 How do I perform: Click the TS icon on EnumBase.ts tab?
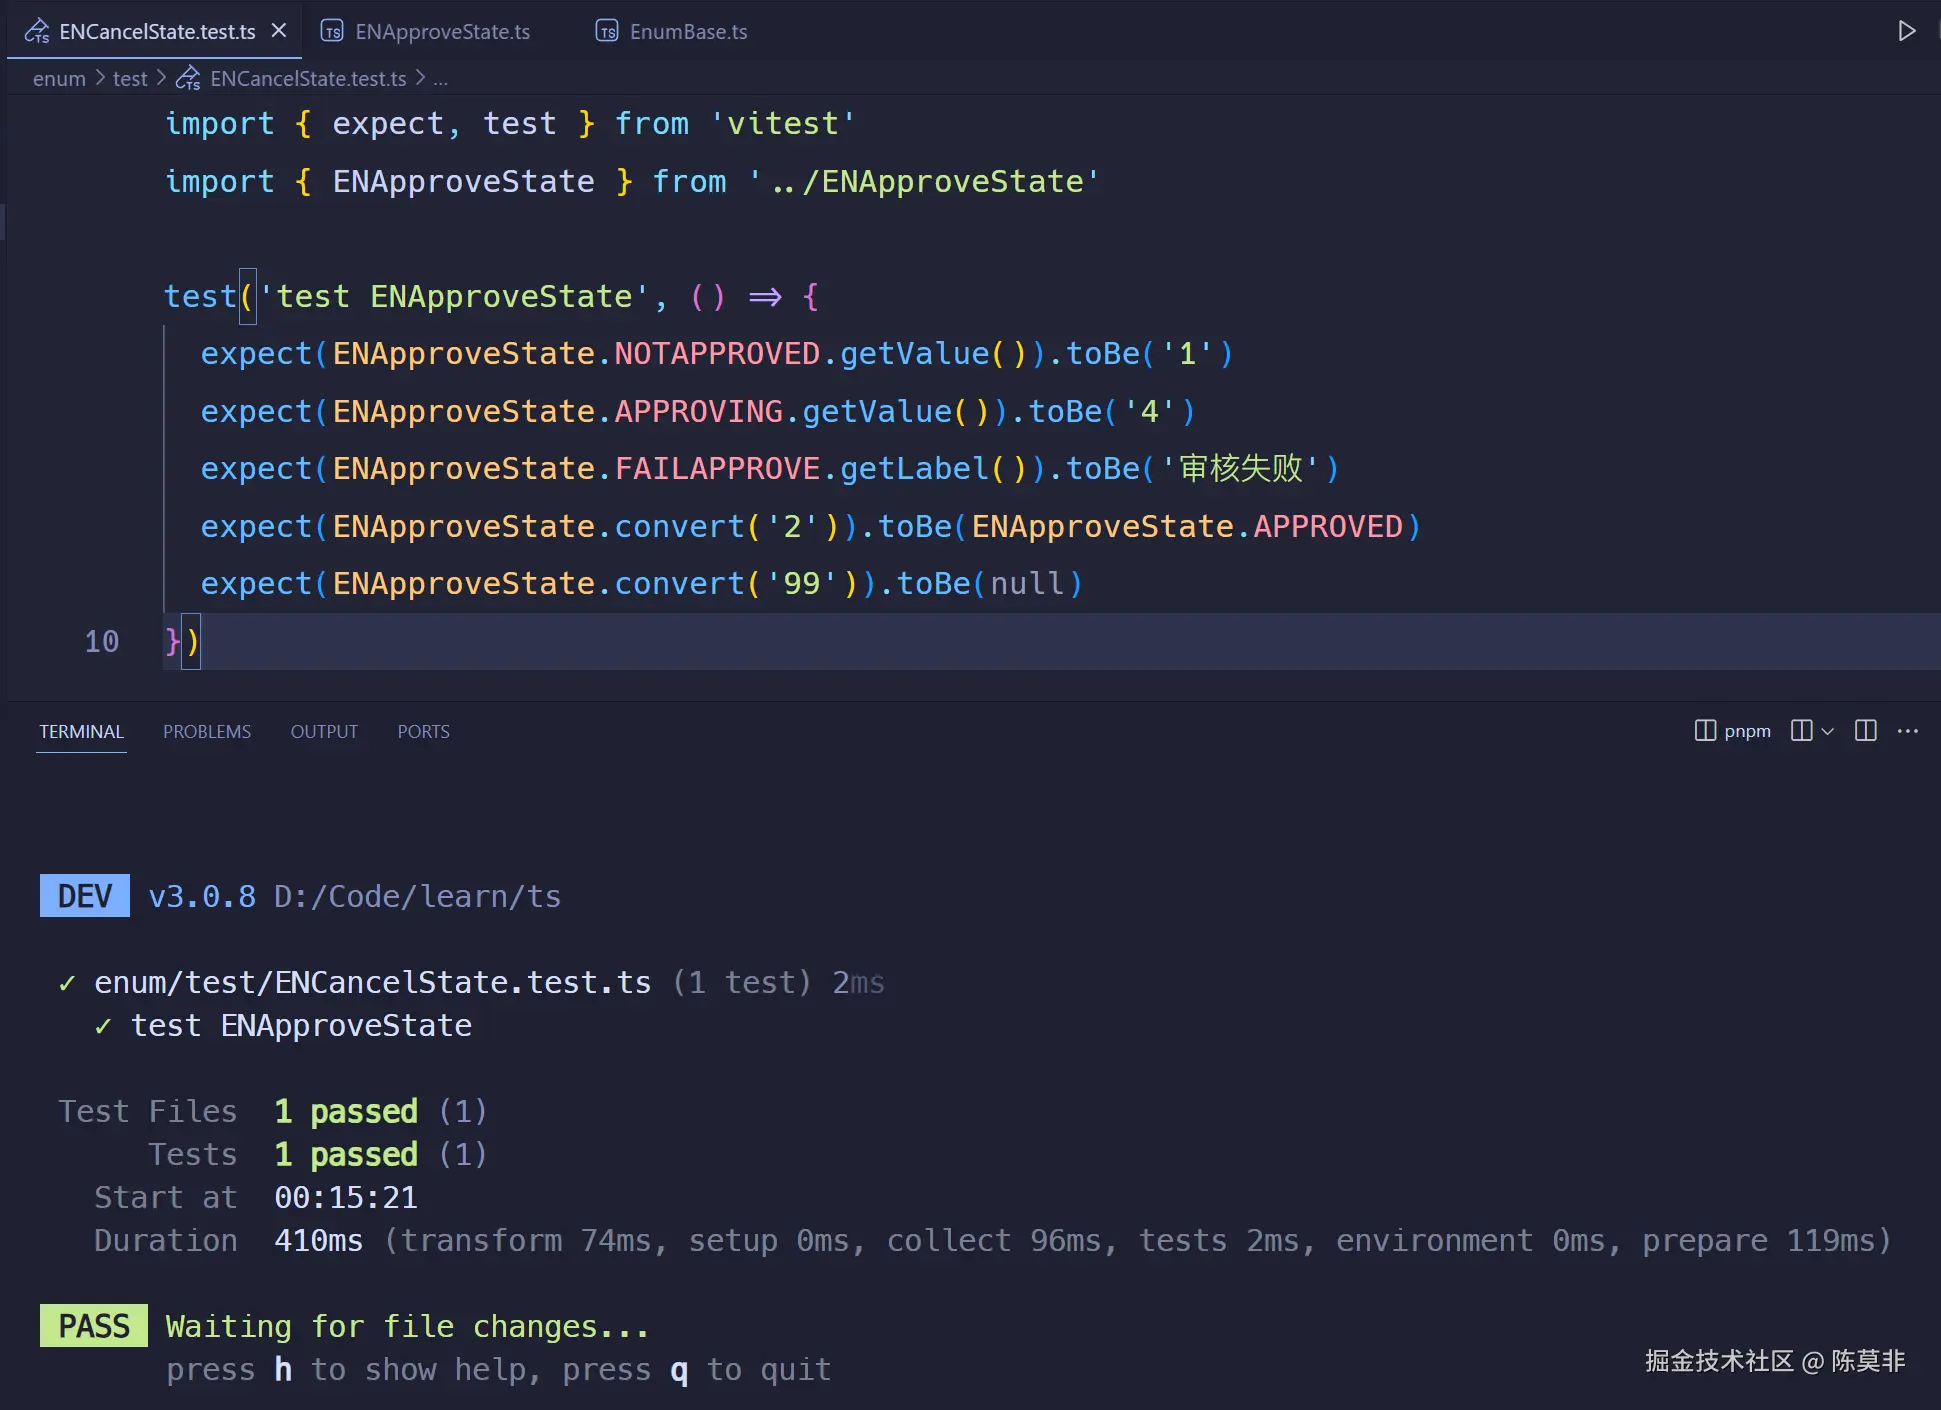[x=607, y=32]
